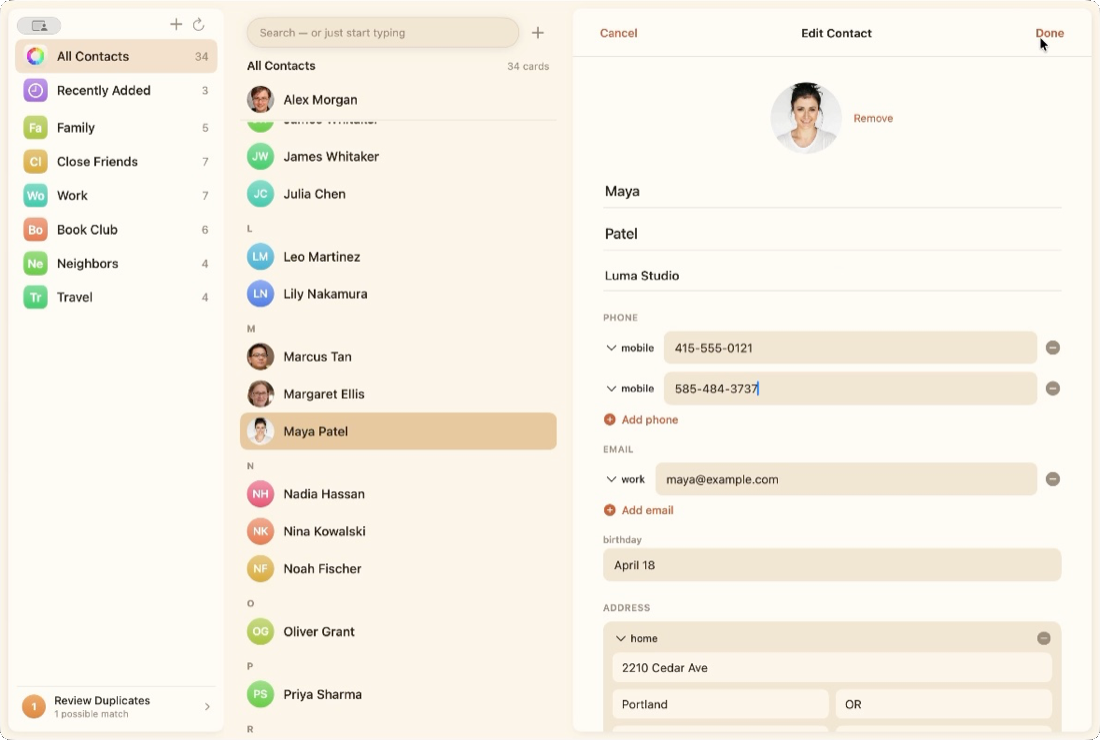Refresh contacts with the circular arrow icon
The height and width of the screenshot is (740, 1100).
[199, 25]
